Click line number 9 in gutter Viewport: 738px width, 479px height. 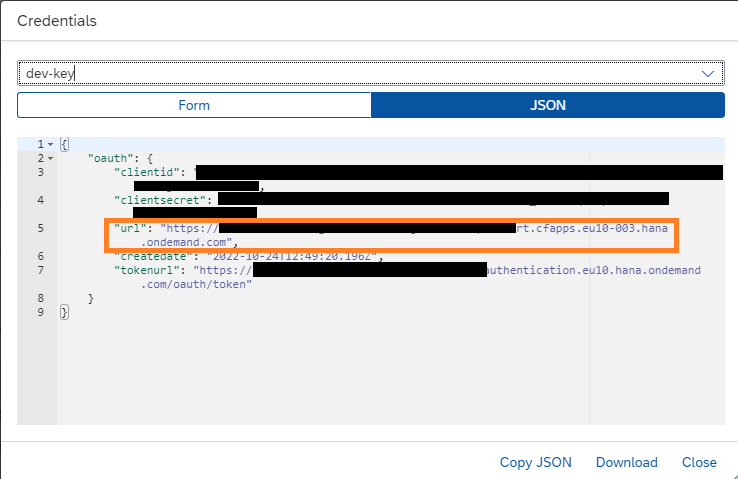coord(41,312)
